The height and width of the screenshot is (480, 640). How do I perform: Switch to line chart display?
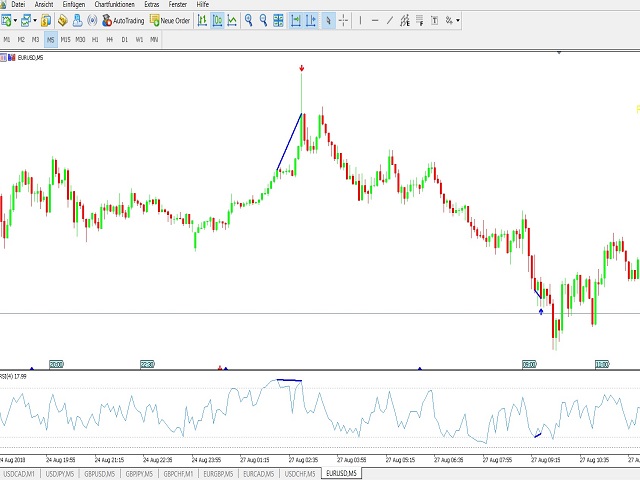232,20
